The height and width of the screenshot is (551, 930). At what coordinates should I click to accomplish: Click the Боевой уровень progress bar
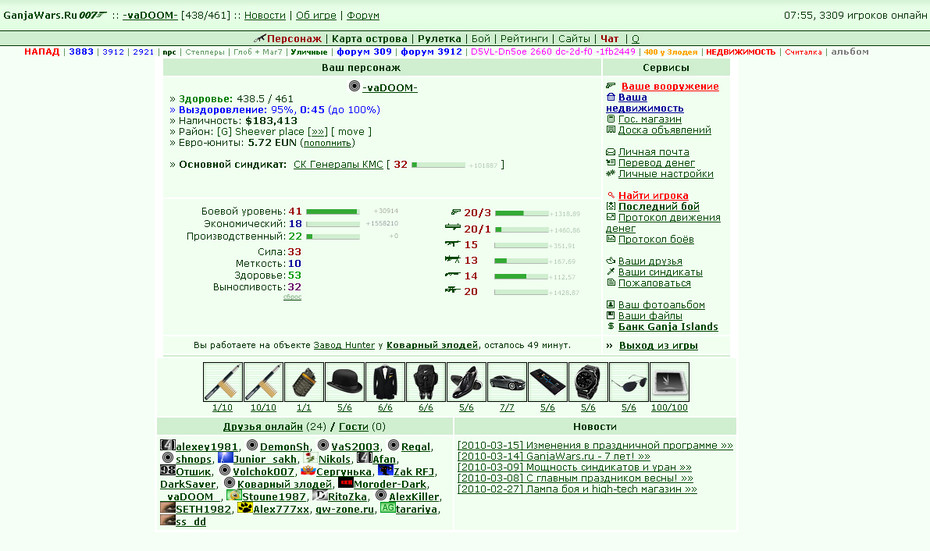click(333, 212)
